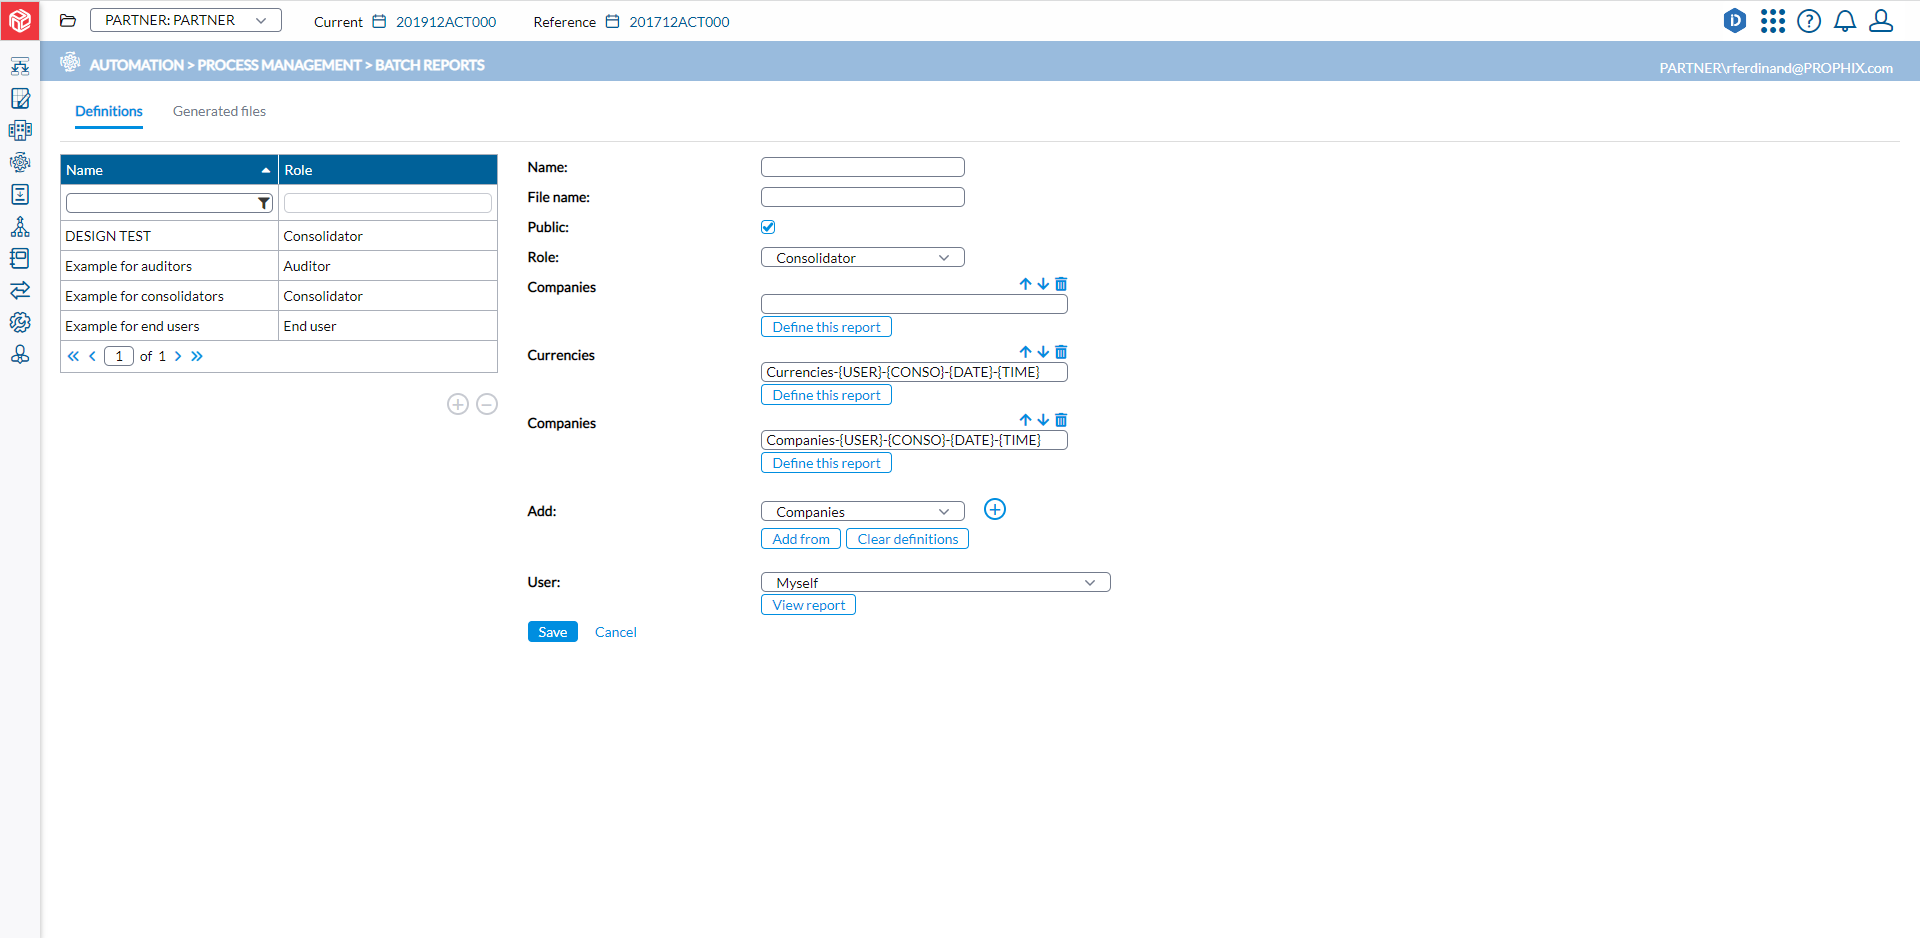The height and width of the screenshot is (938, 1920).
Task: Click the notifications bell icon
Action: [x=1845, y=21]
